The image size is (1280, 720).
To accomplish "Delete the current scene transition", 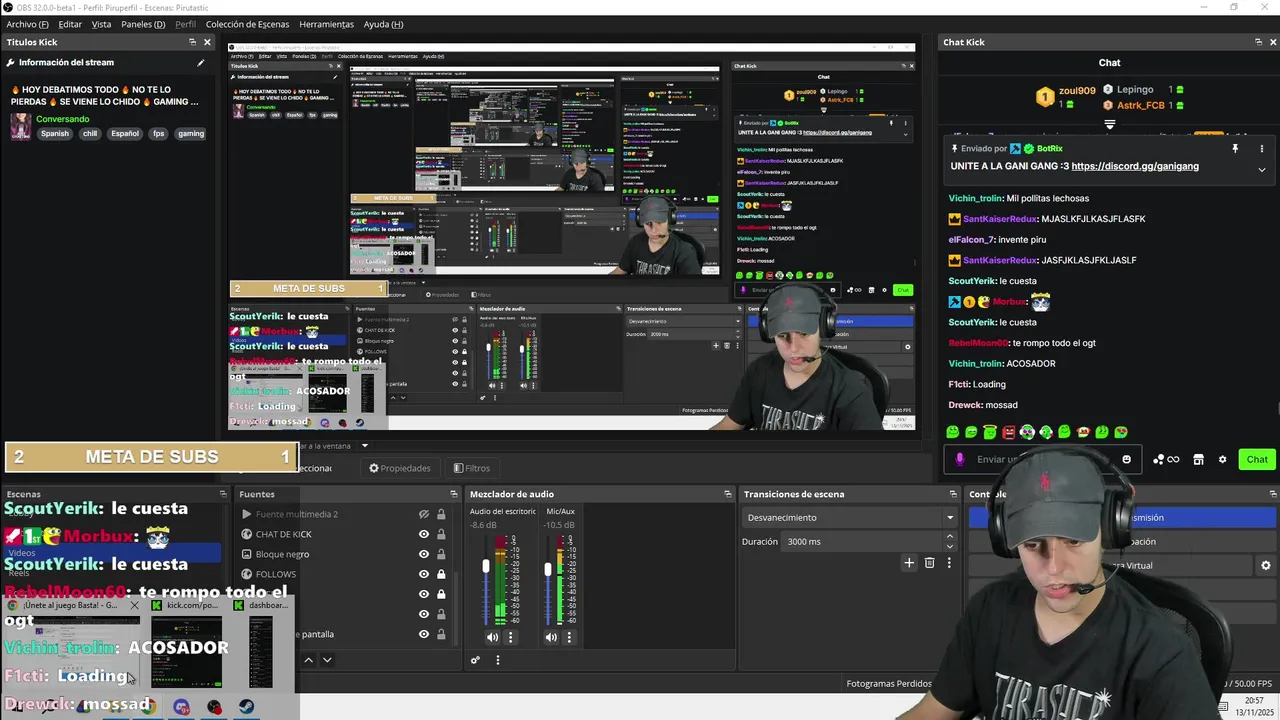I will pyautogui.click(x=929, y=563).
